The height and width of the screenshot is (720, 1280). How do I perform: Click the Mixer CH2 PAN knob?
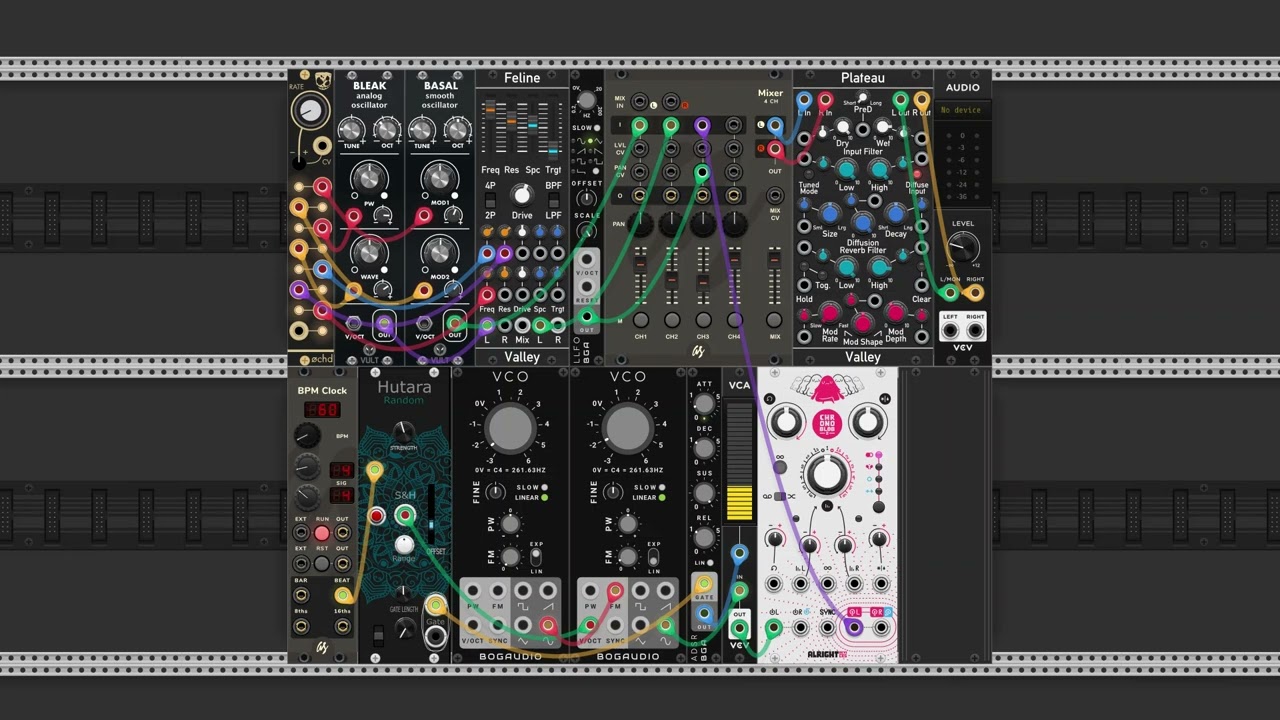click(x=671, y=225)
